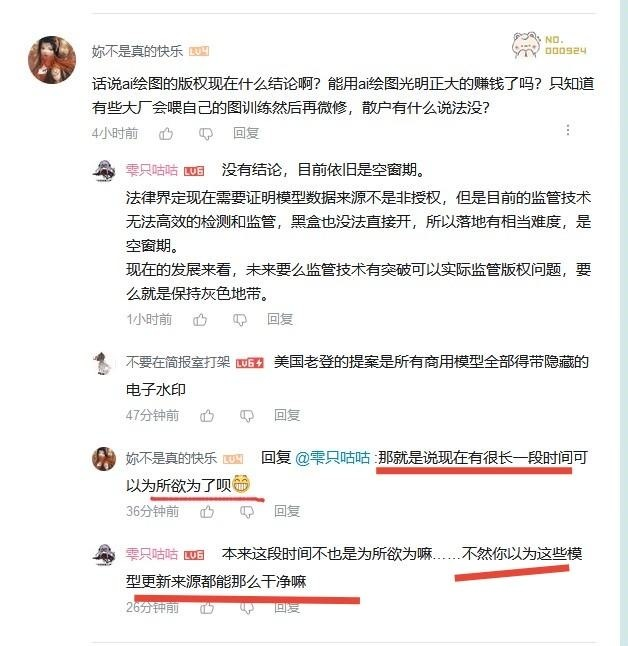Open 雫只咕咕 profile from first reply
The height and width of the screenshot is (646, 628).
[152, 170]
